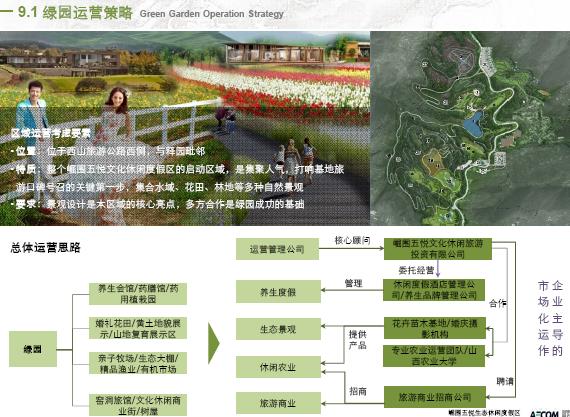The image size is (570, 417).
Task: Click the 休闲度假酒店管理公司 box
Action: tap(434, 290)
